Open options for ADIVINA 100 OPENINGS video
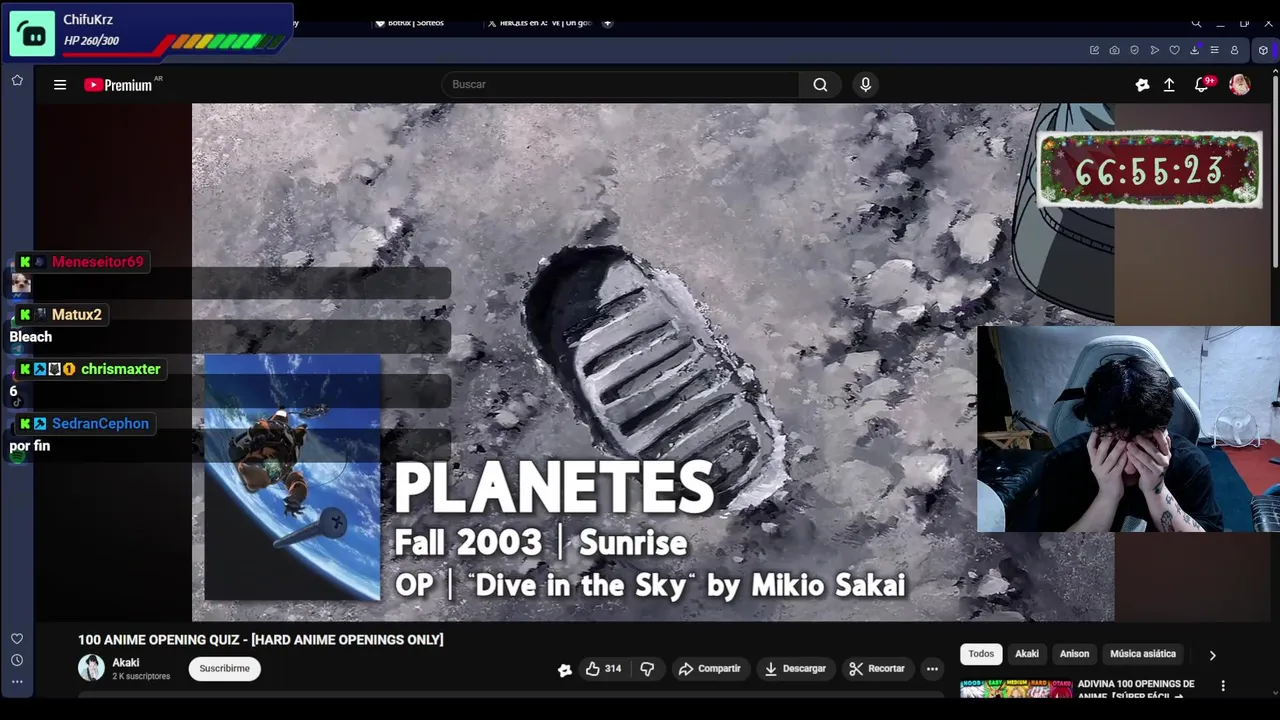 pyautogui.click(x=1222, y=686)
